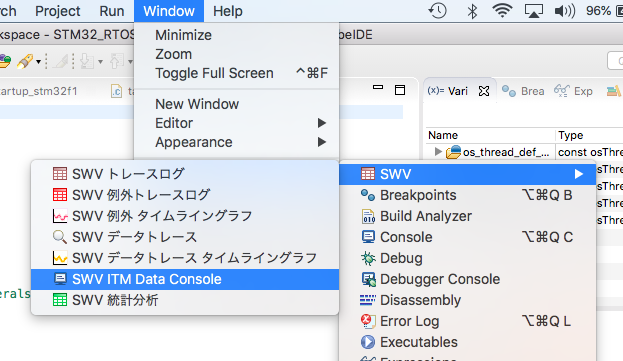The height and width of the screenshot is (361, 623).
Task: Open SWV 例外トレースログ view
Action: click(185, 195)
